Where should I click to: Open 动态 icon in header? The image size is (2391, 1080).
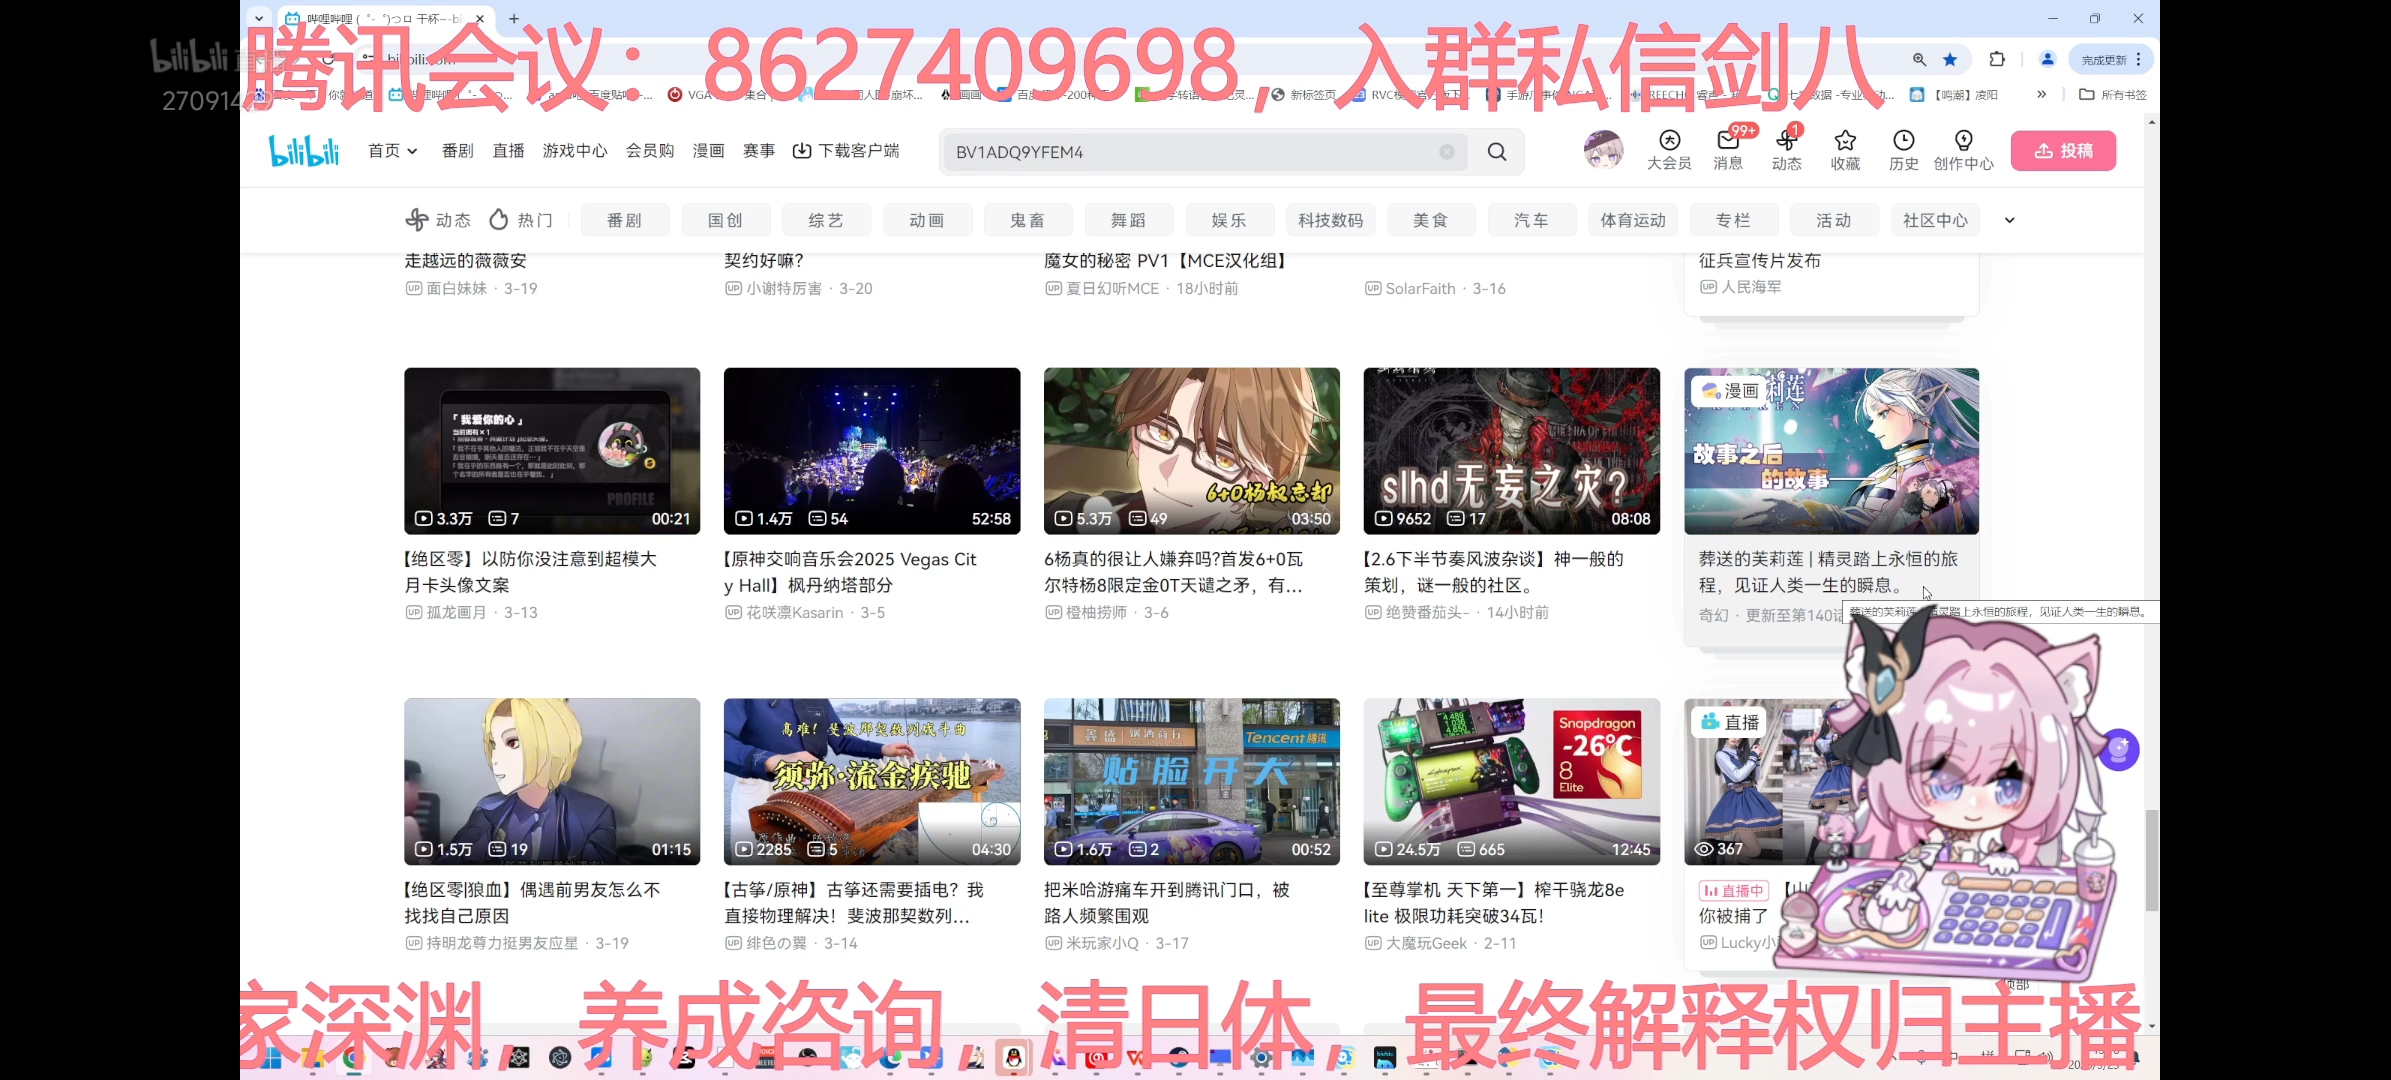(x=1787, y=150)
